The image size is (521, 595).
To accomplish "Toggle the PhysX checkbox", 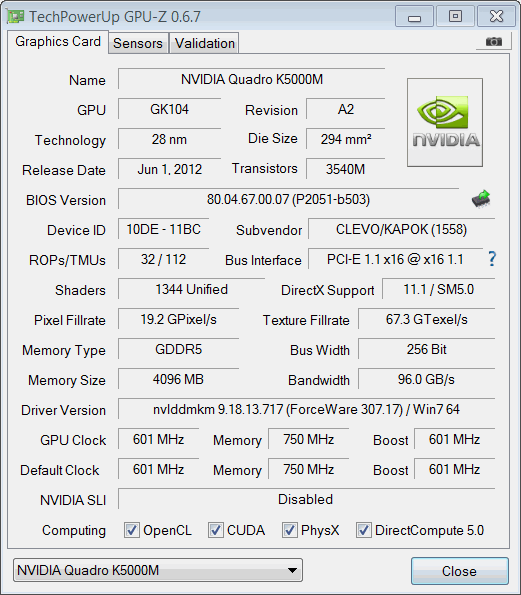I will click(x=289, y=530).
